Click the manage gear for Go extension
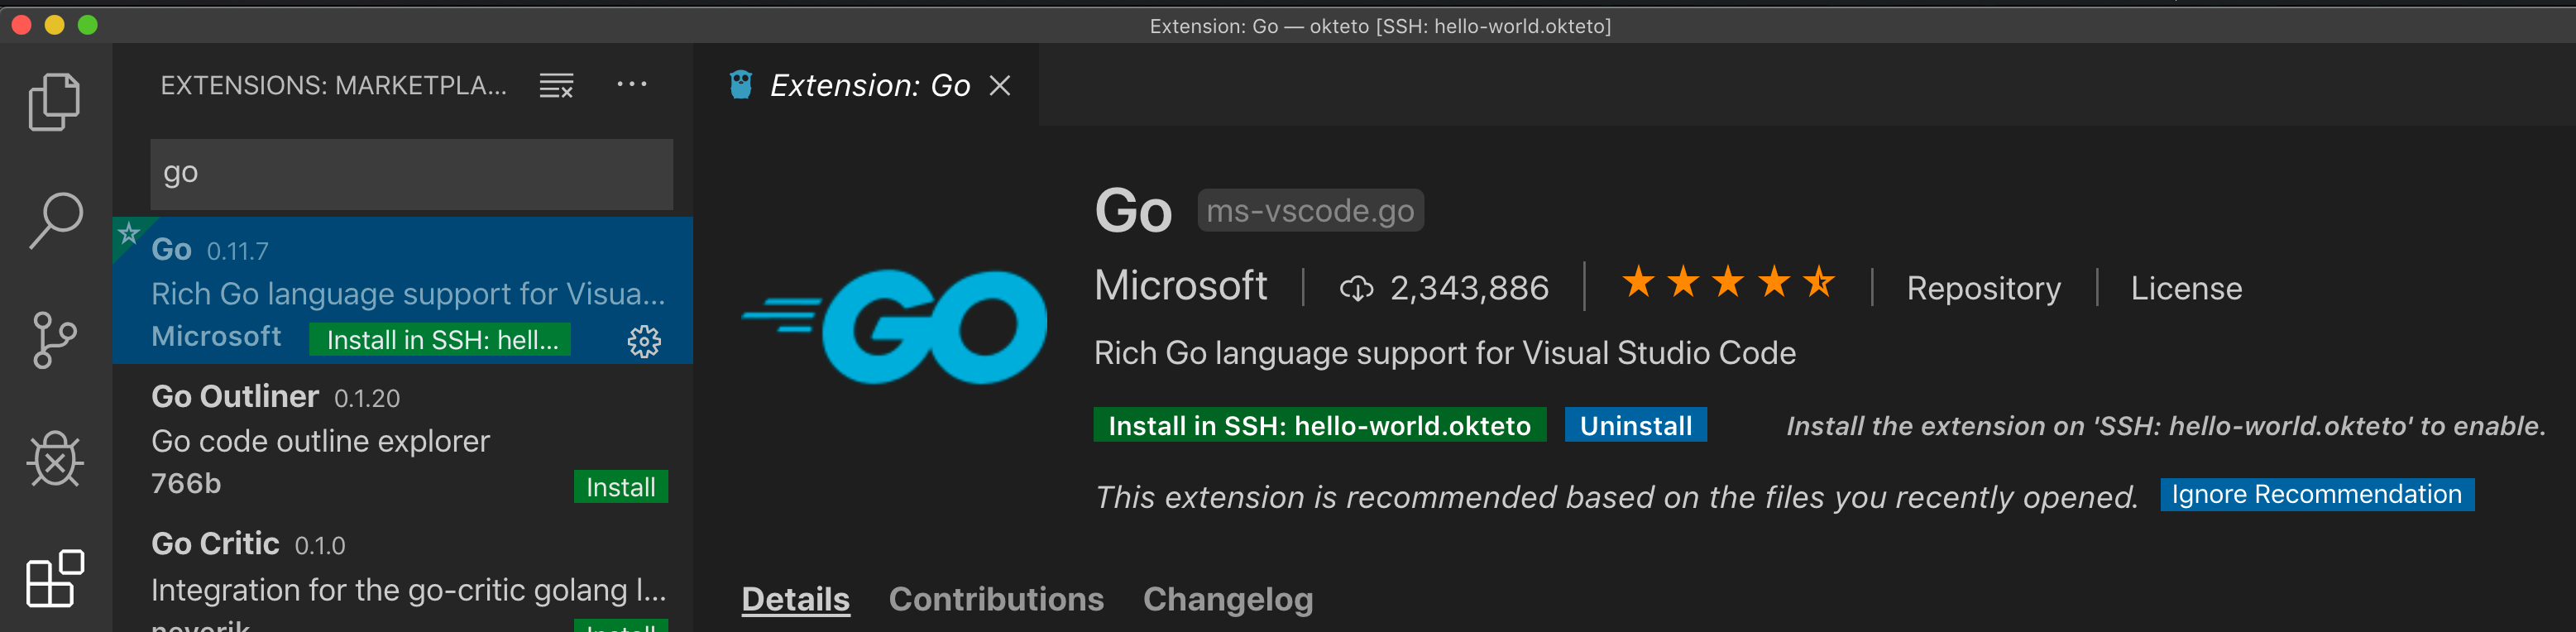 pyautogui.click(x=644, y=341)
